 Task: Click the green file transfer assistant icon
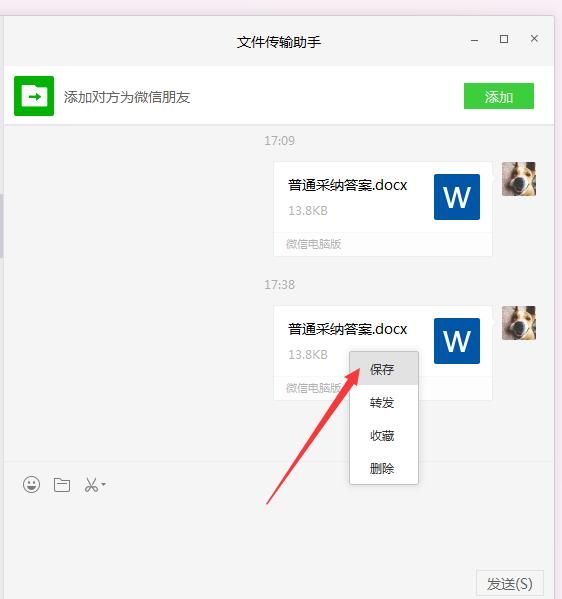click(x=34, y=96)
